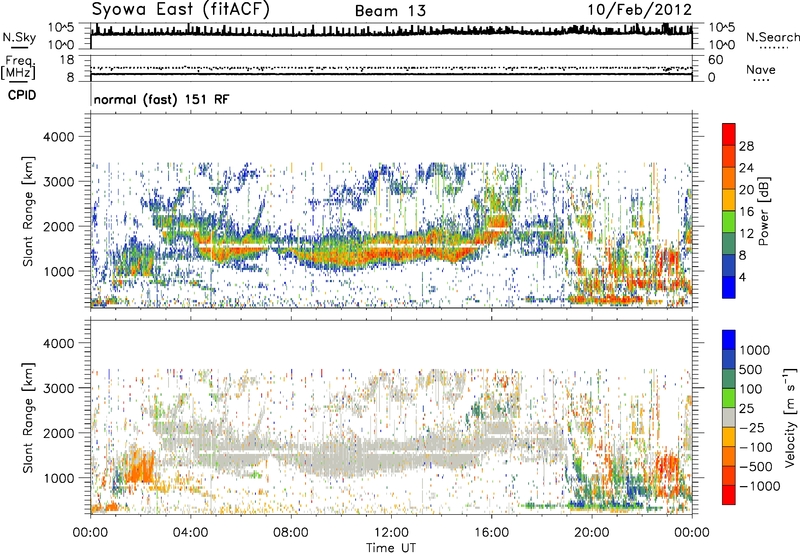
Task: Select the '12:00' time axis tick
Action: [391, 533]
